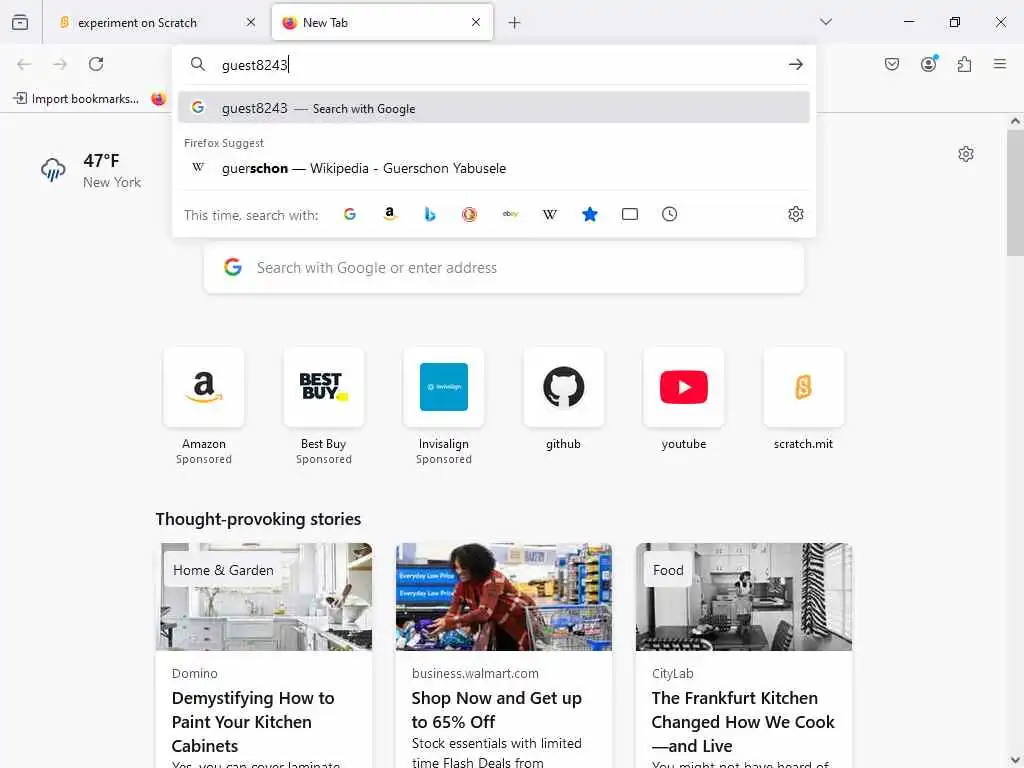Click the Home & Garden story image
Image resolution: width=1024 pixels, height=768 pixels.
coord(264,597)
